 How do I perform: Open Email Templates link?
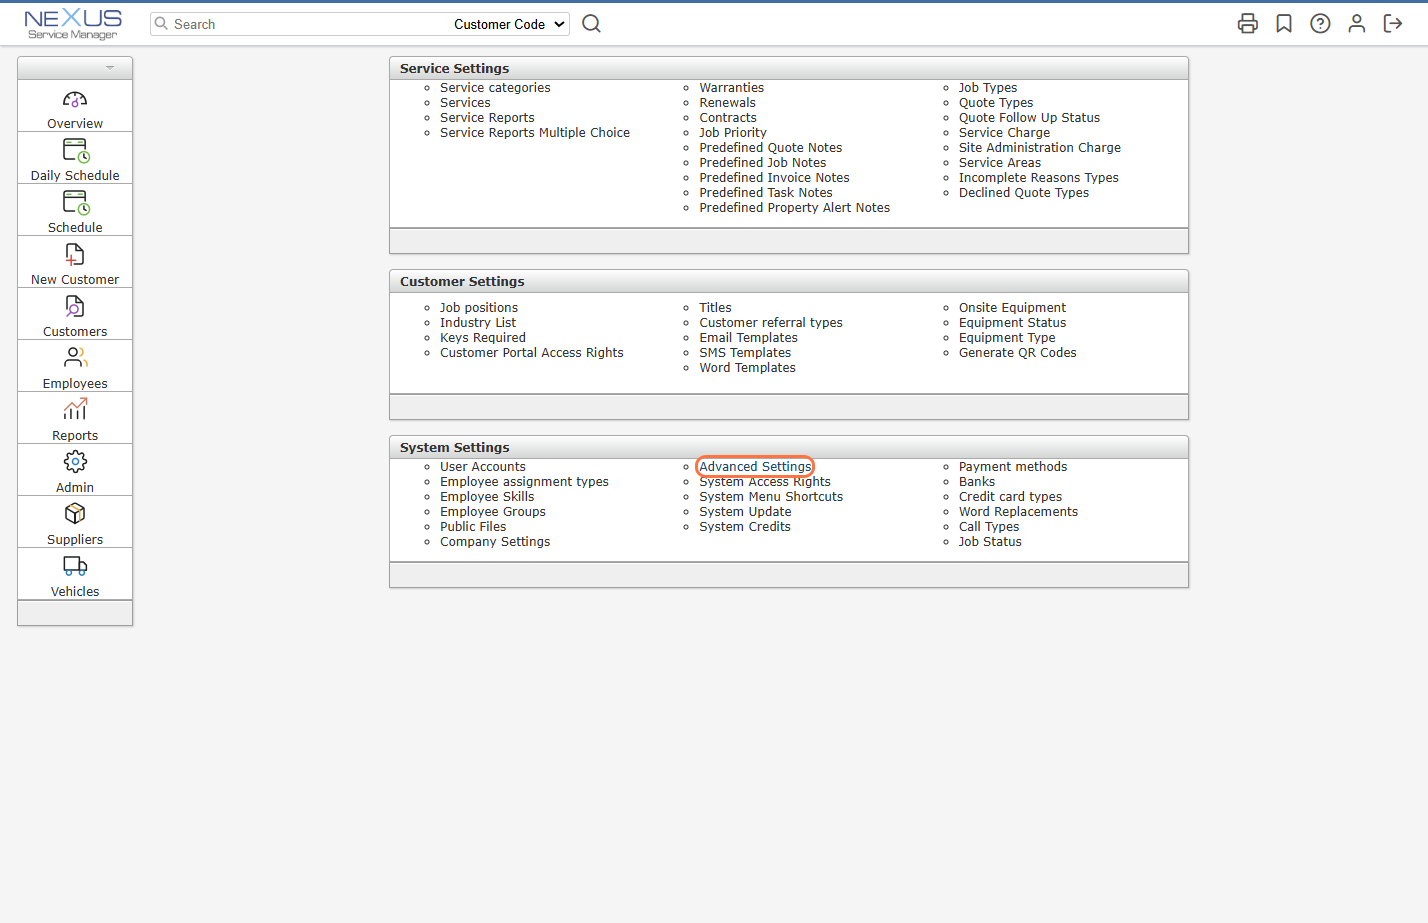click(748, 338)
